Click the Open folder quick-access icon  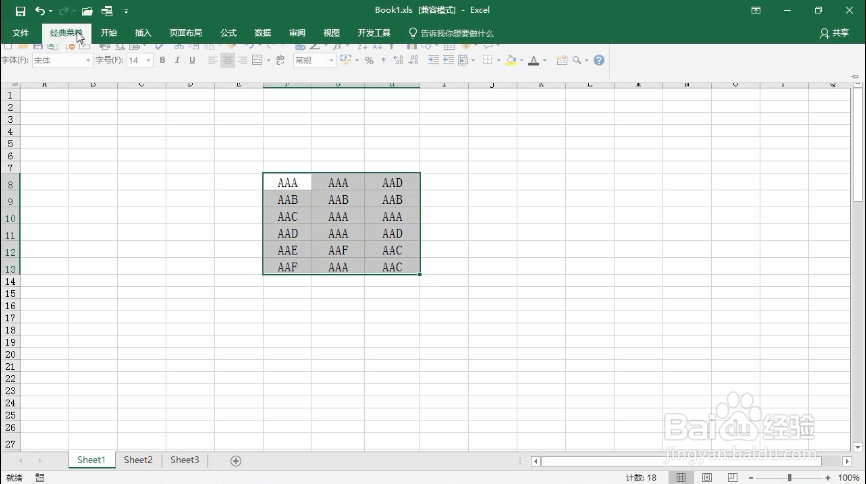coord(87,10)
